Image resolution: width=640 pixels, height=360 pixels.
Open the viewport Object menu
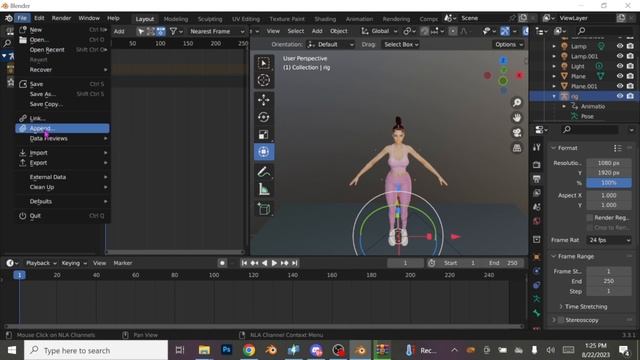pos(338,31)
